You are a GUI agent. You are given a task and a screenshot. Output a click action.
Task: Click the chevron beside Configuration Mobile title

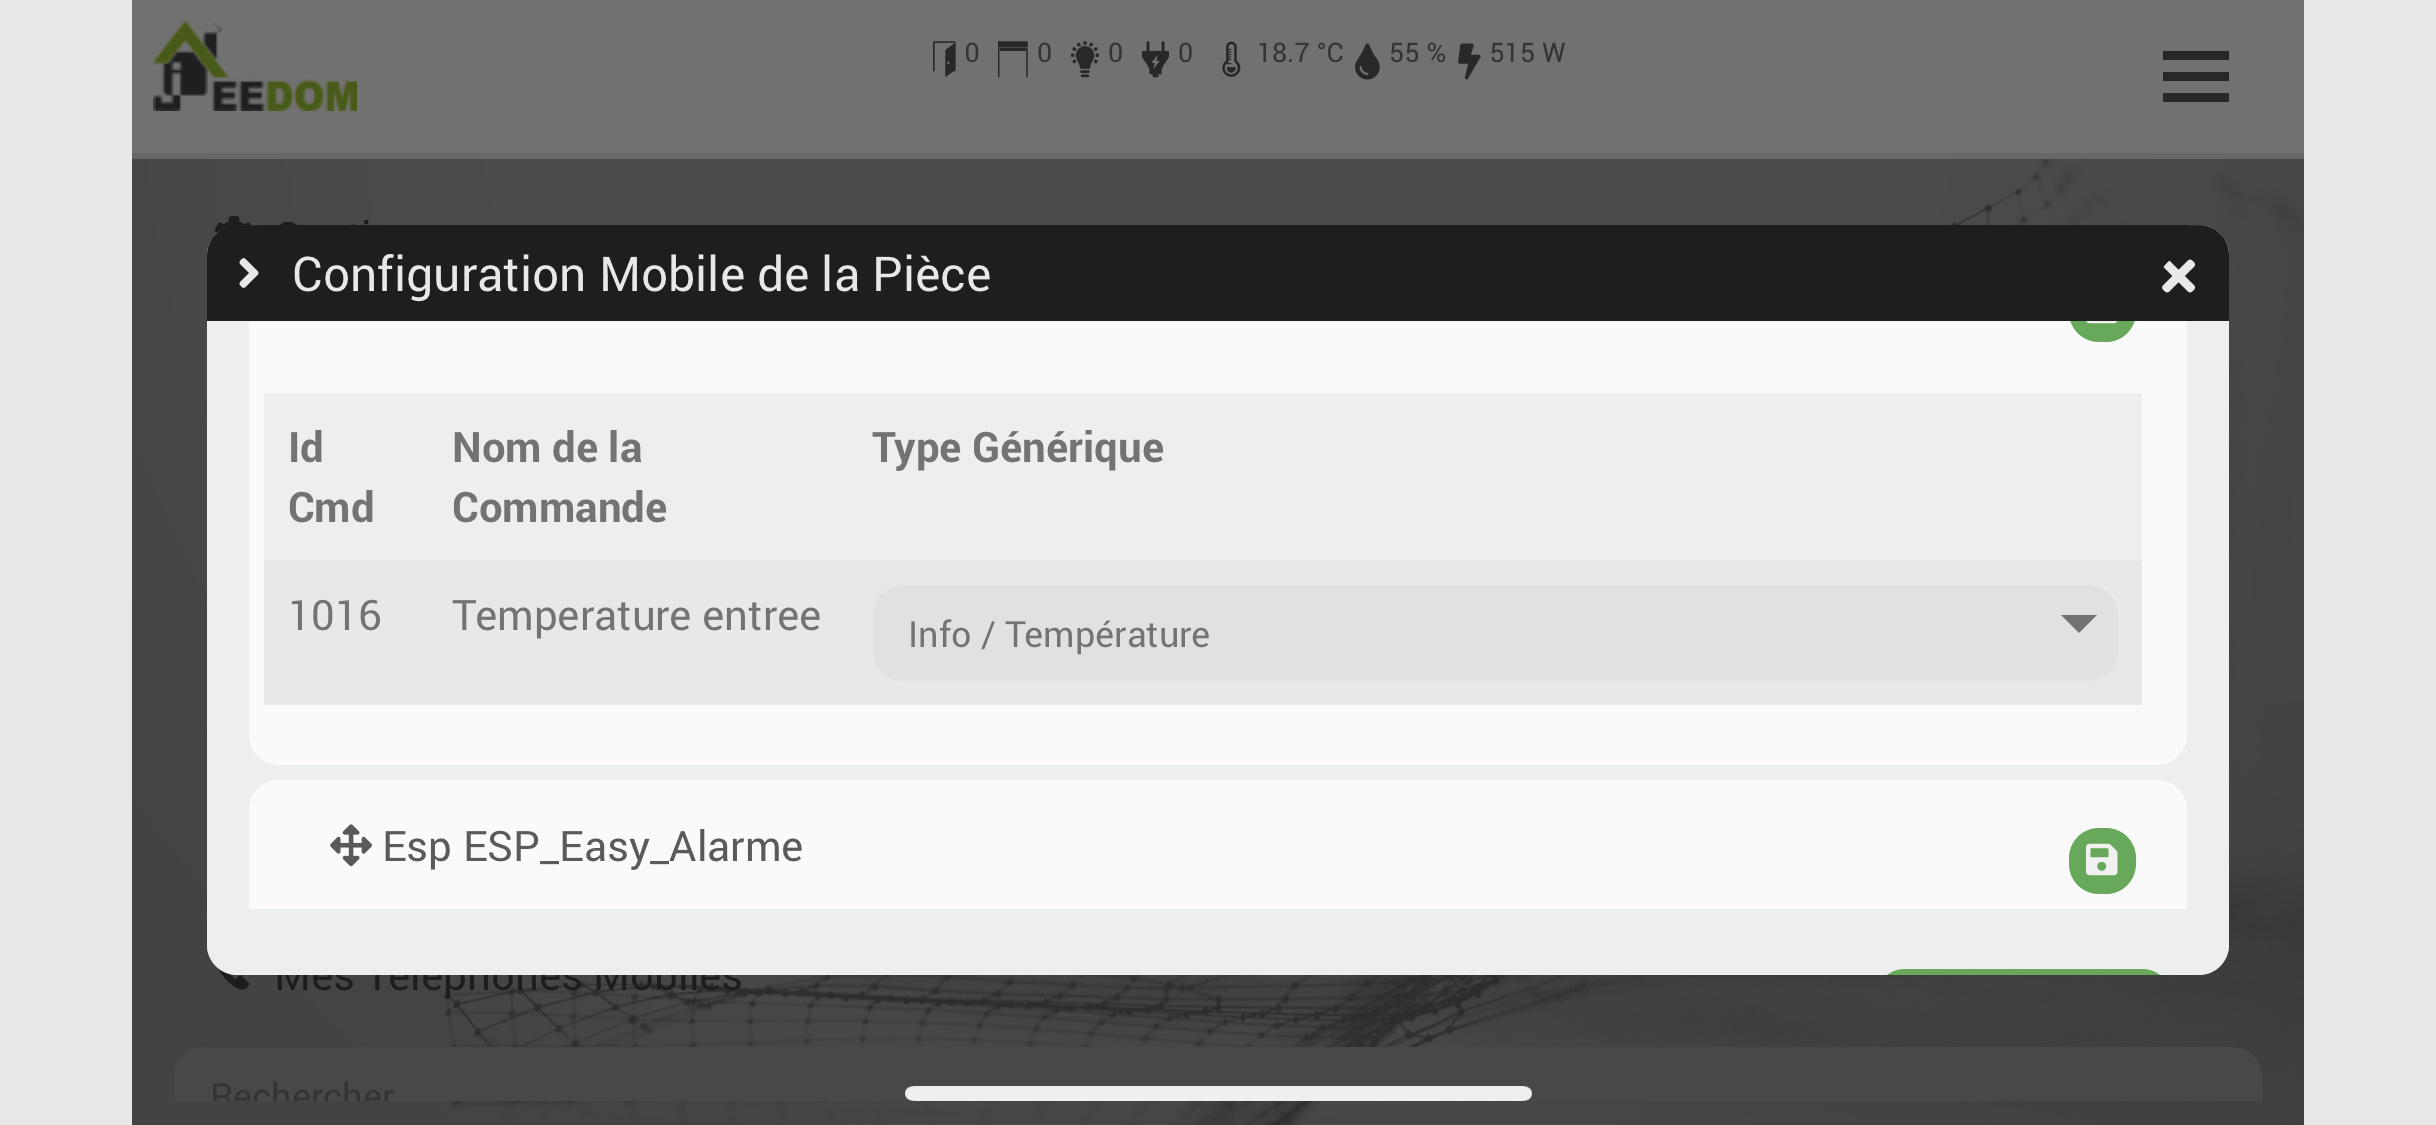249,273
